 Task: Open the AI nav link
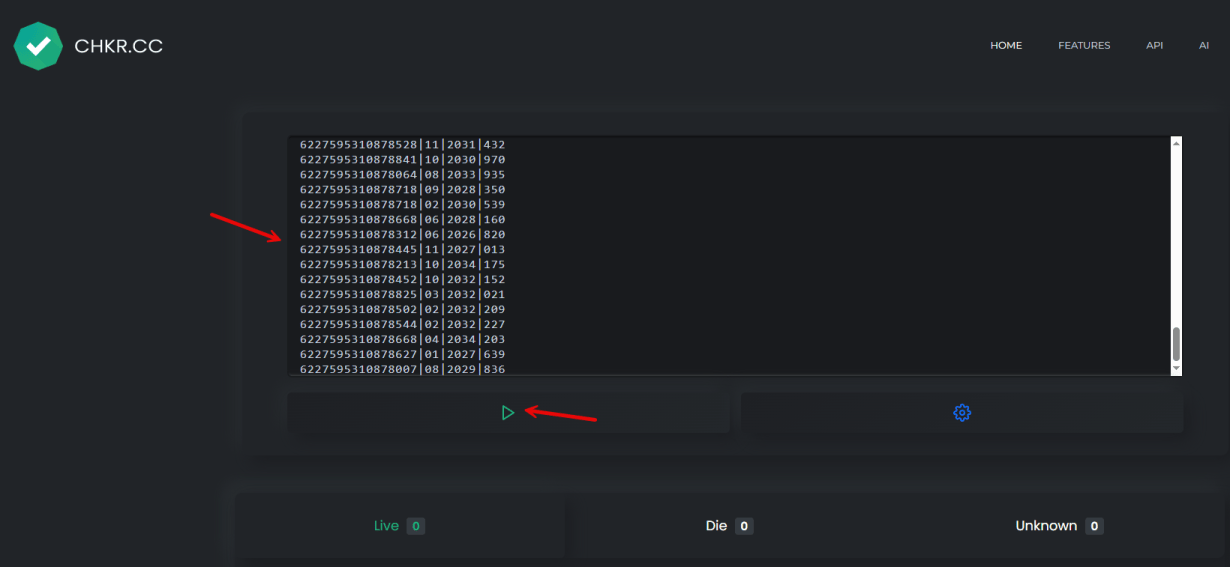tap(1204, 46)
